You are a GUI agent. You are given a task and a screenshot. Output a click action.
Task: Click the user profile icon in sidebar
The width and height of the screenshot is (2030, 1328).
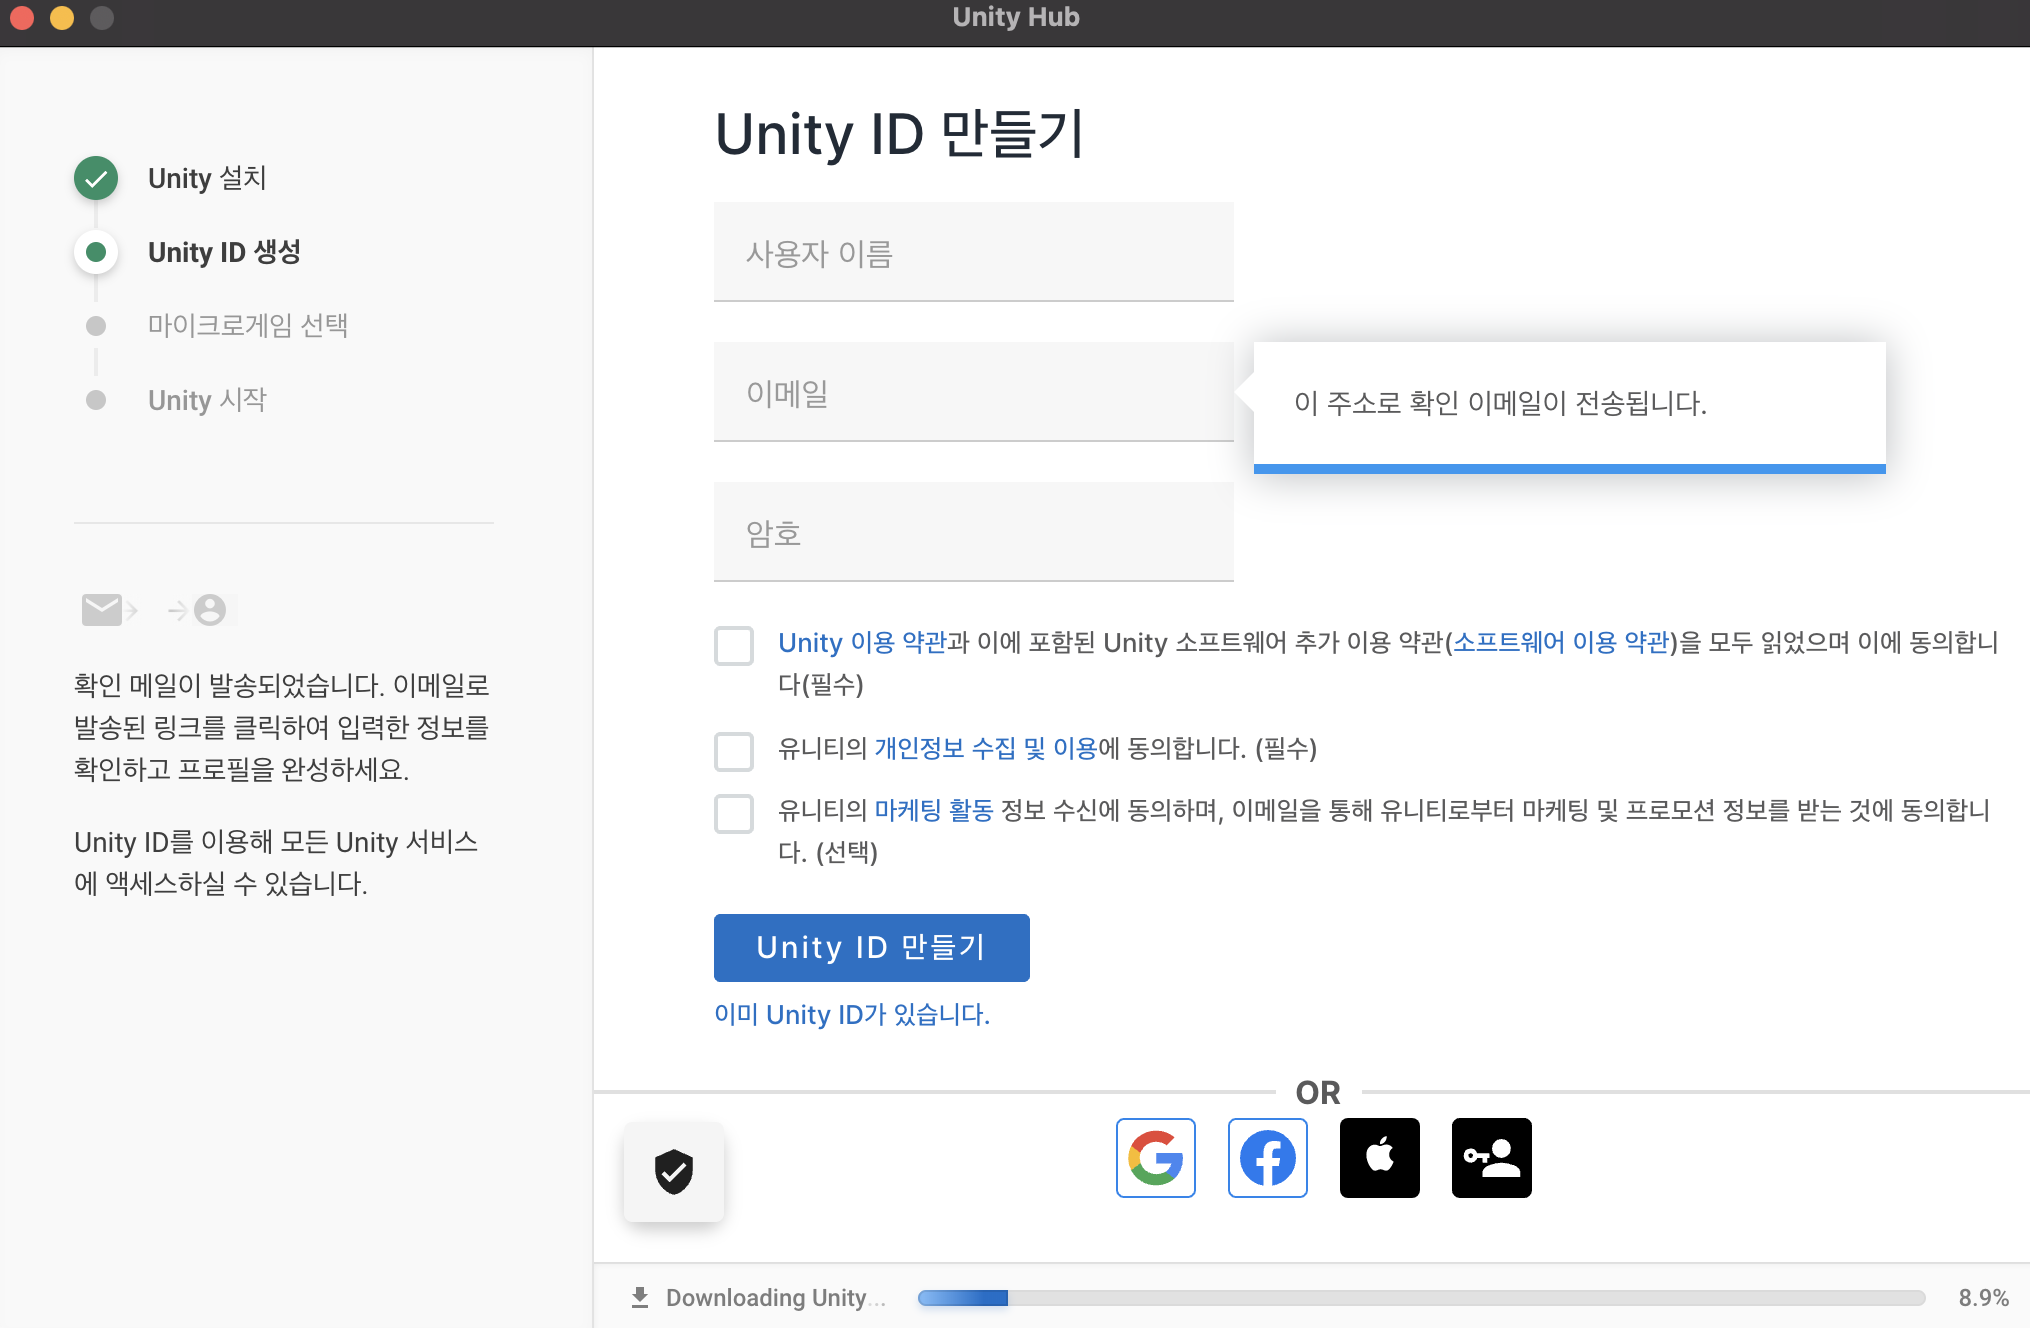coord(210,609)
